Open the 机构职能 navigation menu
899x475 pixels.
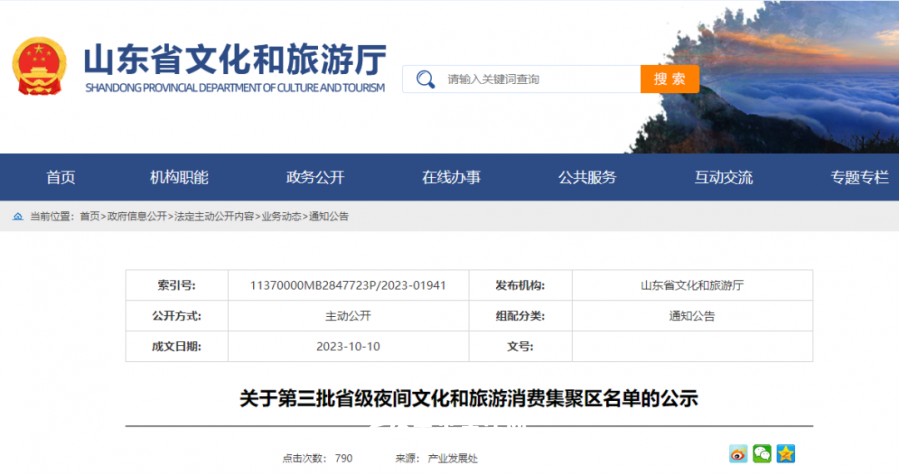[x=179, y=178]
